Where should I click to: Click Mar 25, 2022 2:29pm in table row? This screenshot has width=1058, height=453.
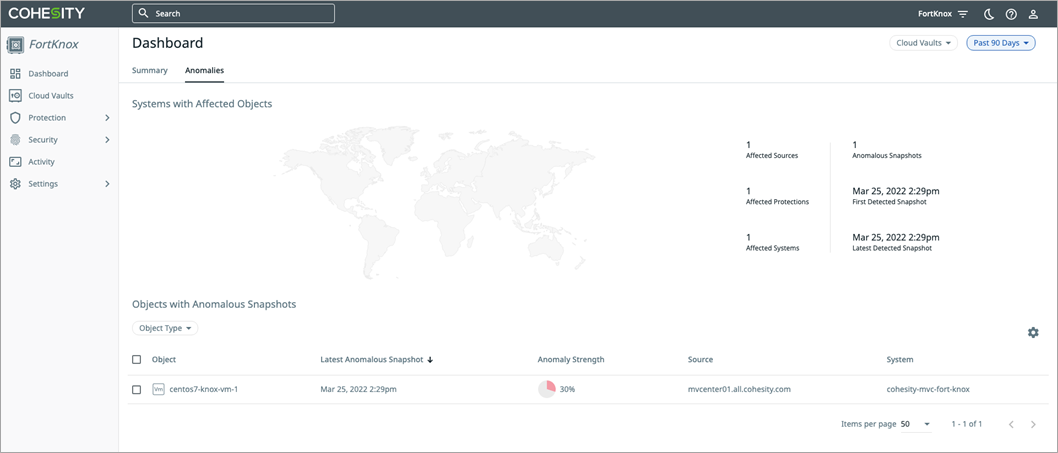[358, 390]
